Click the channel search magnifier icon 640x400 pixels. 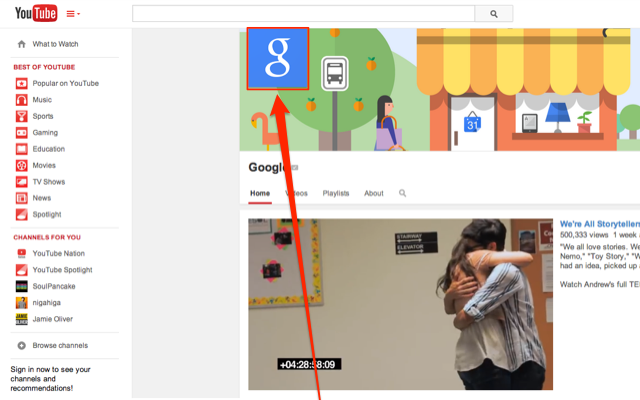coord(402,193)
